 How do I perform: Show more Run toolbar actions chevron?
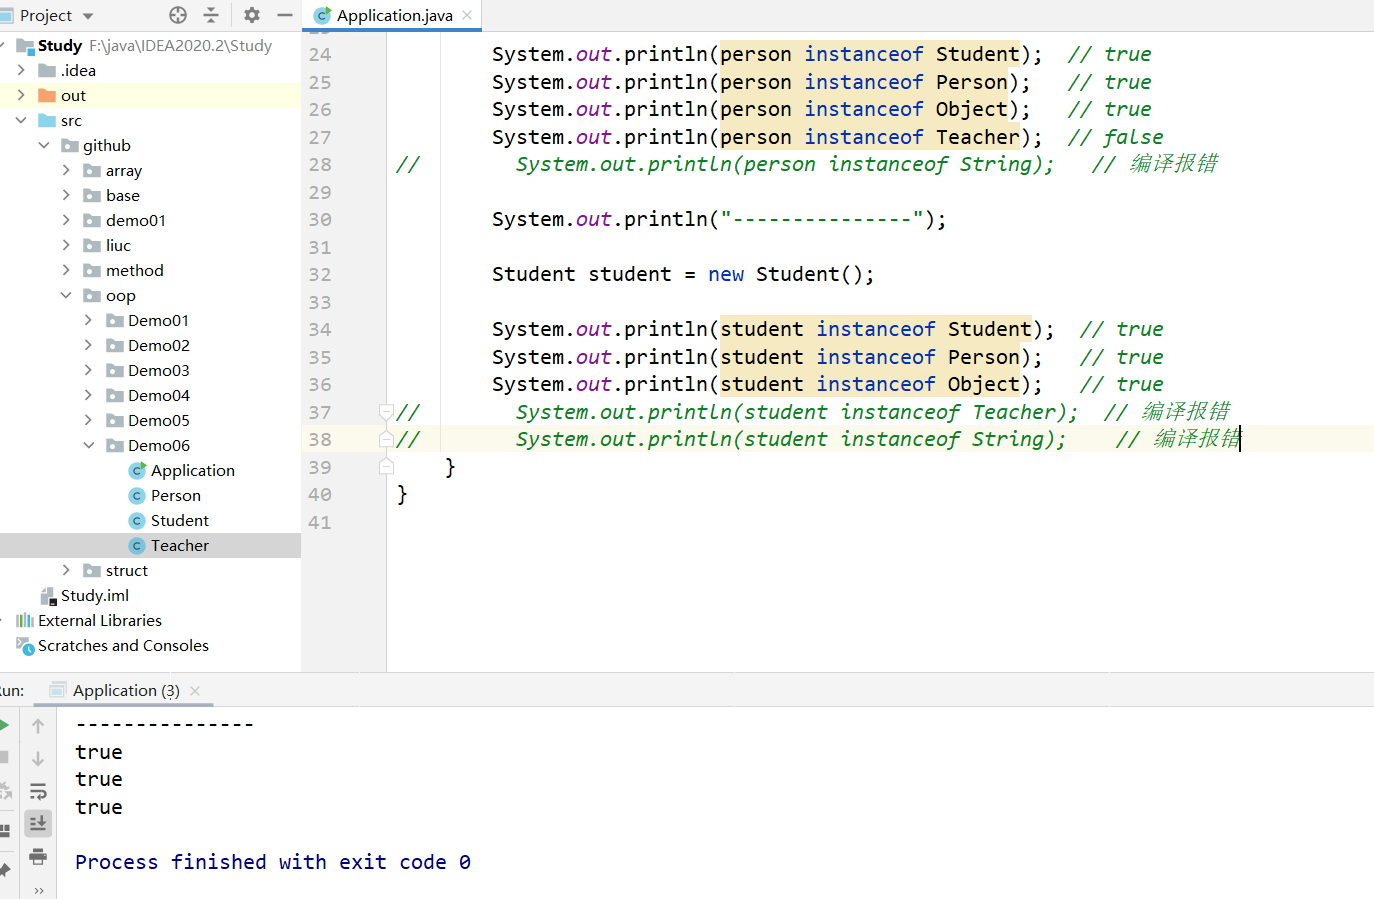coord(38,890)
